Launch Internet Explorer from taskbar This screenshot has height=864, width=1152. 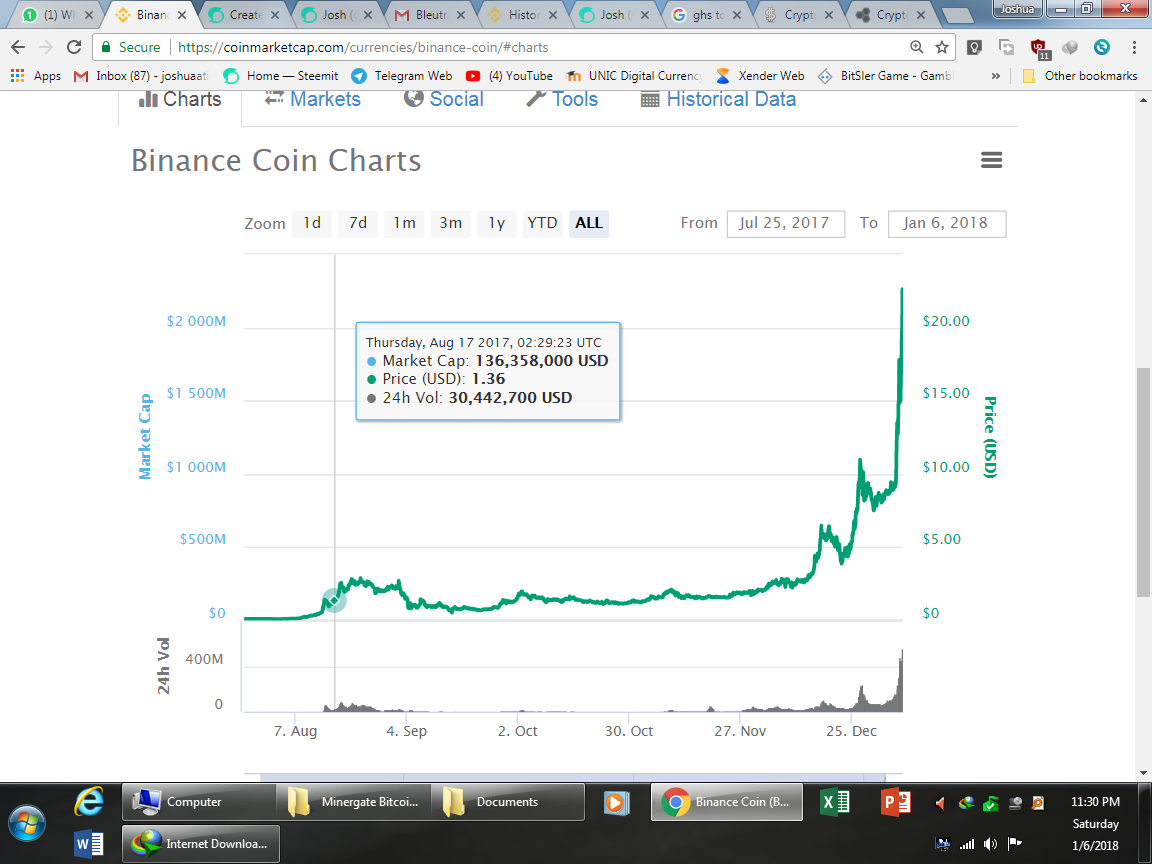[89, 802]
